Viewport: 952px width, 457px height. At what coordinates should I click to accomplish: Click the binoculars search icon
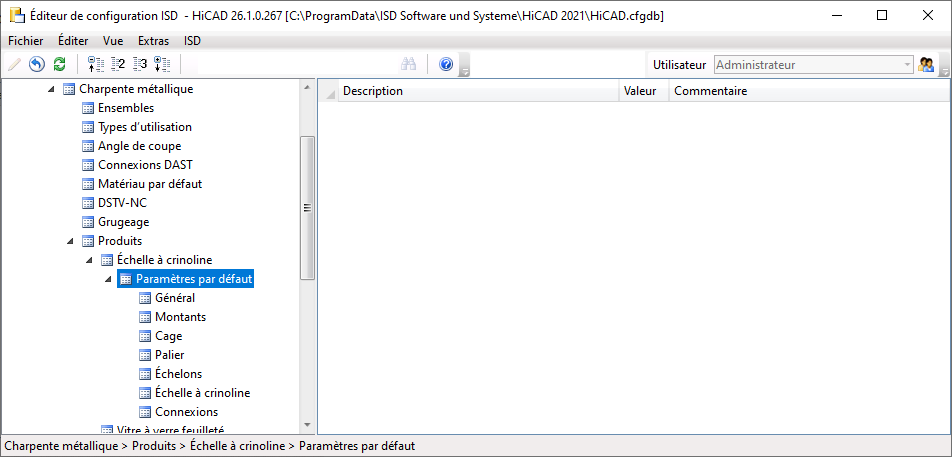pyautogui.click(x=408, y=64)
